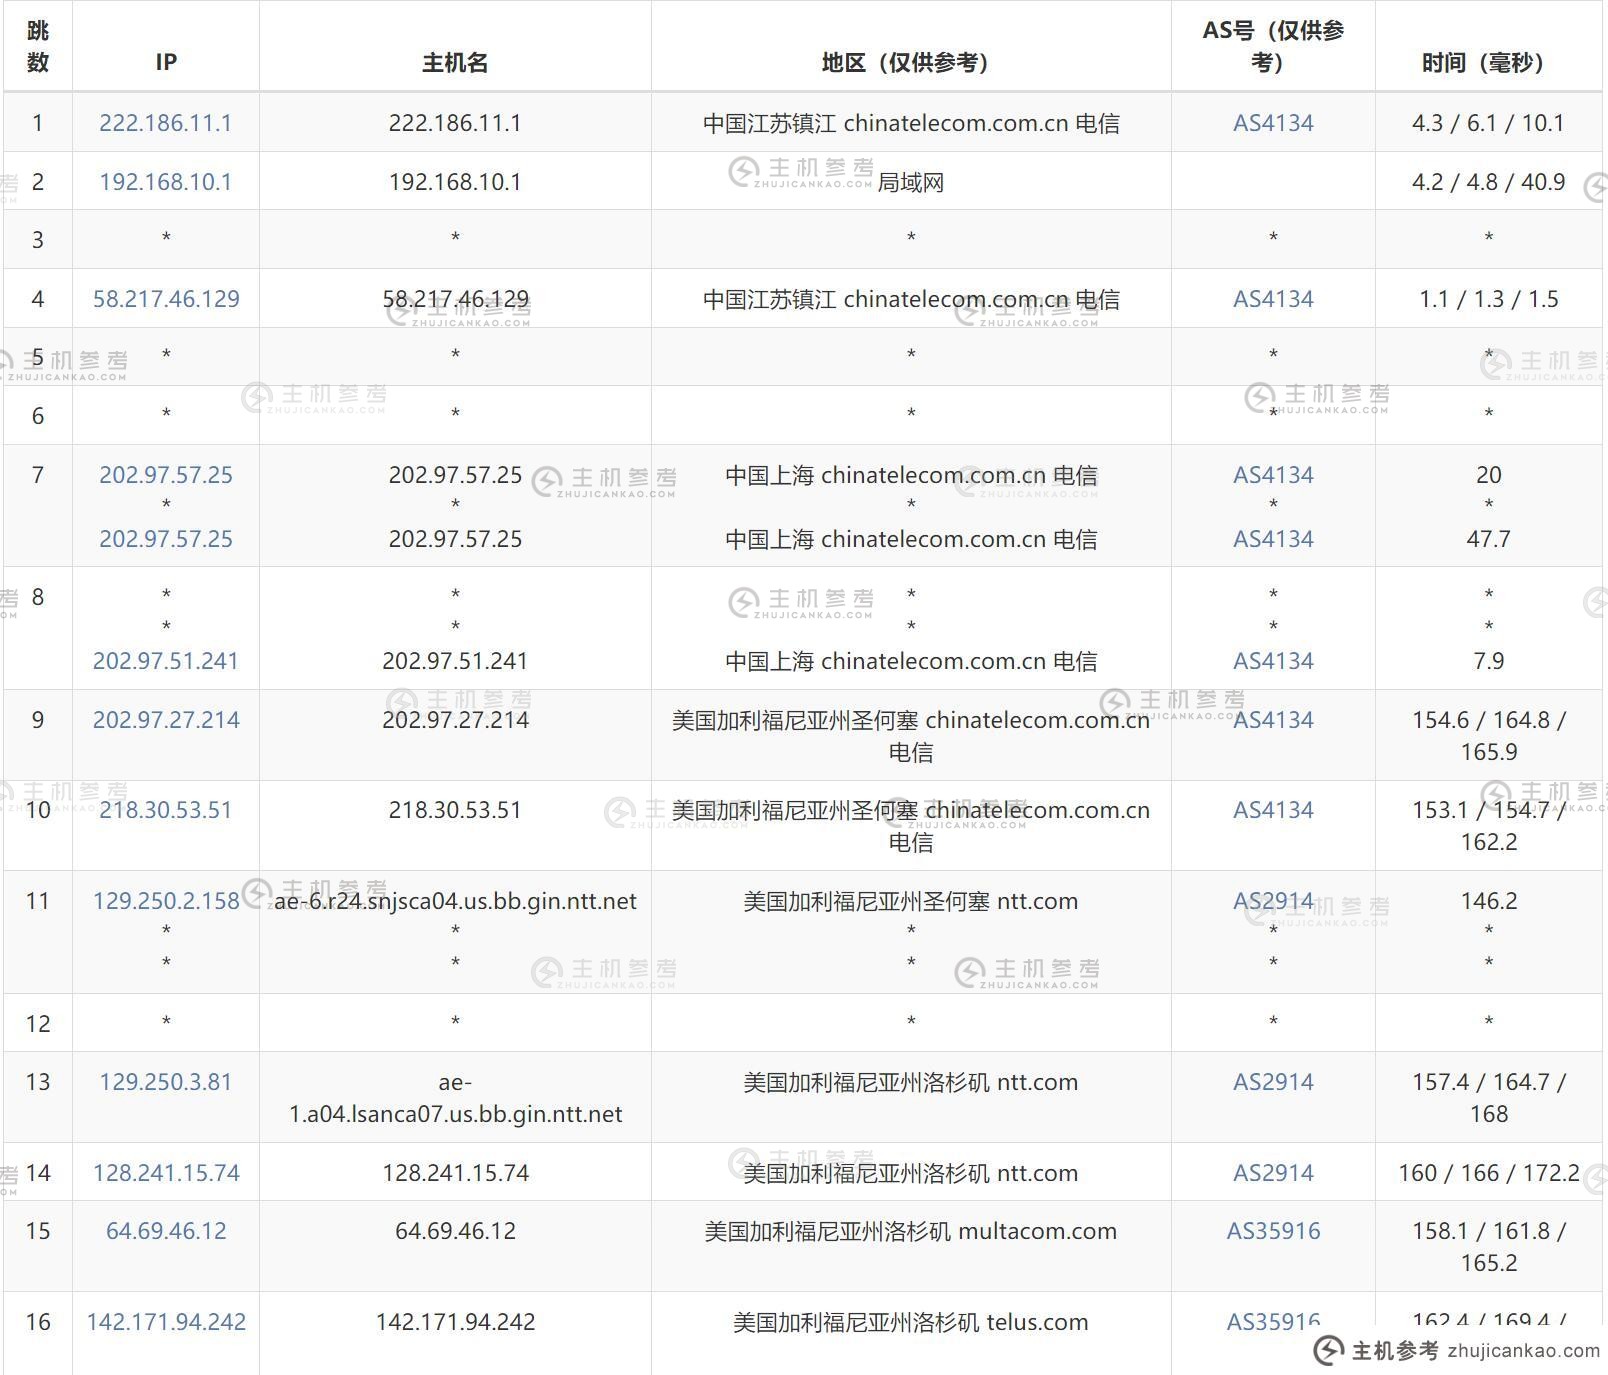This screenshot has height=1375, width=1608.
Task: Follow the AS4134 link in the 202.97.27.214 row
Action: 1273,720
